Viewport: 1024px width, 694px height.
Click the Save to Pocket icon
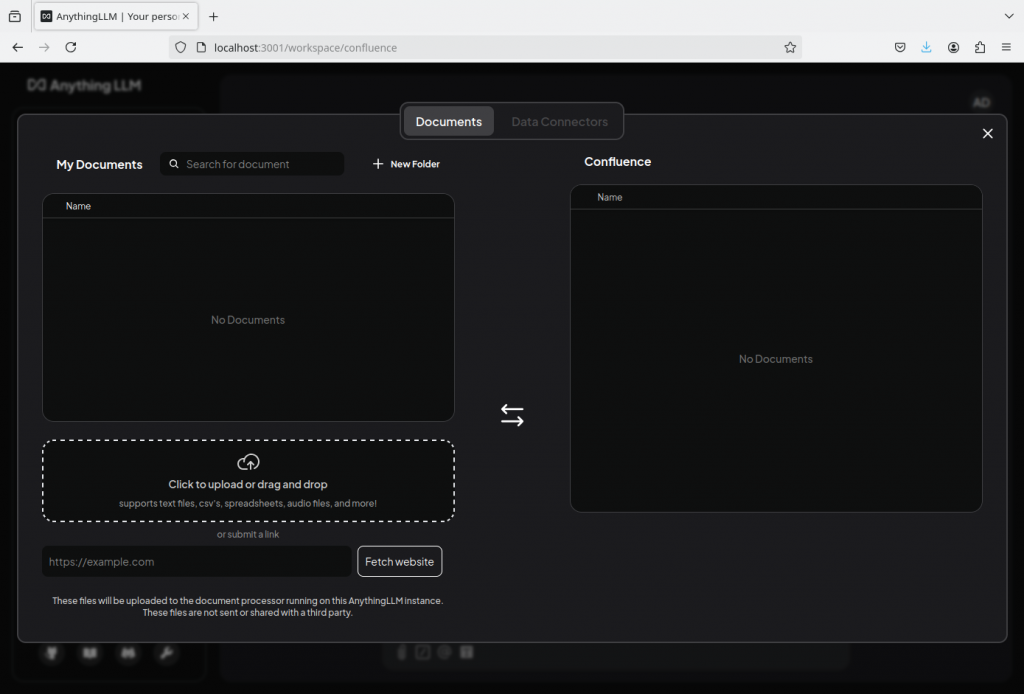pyautogui.click(x=900, y=47)
